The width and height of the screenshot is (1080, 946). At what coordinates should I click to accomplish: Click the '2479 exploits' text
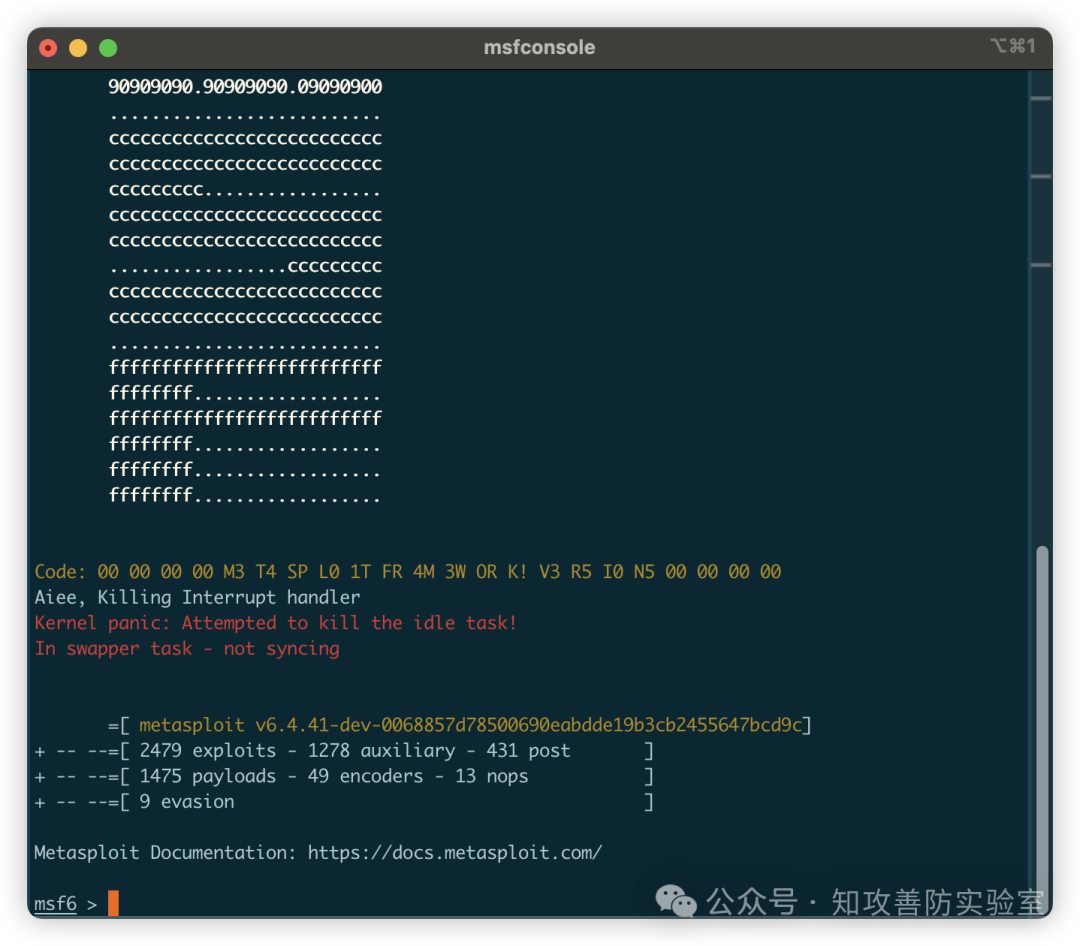(208, 751)
